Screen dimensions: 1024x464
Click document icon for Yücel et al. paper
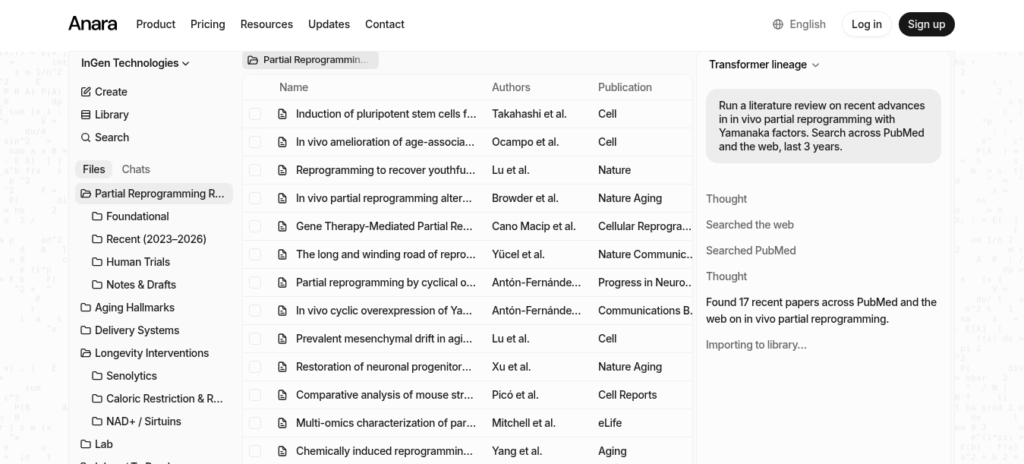pos(282,254)
